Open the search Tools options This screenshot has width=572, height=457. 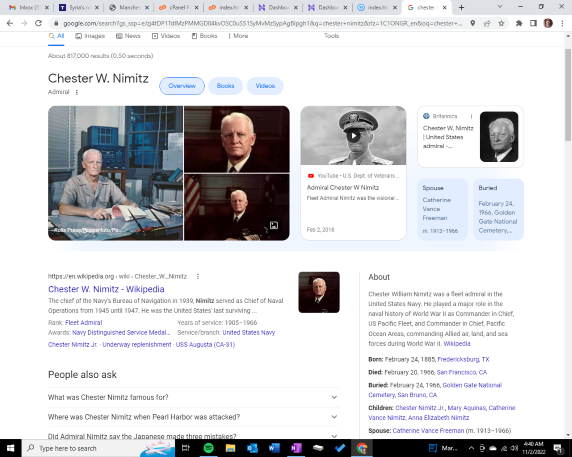[332, 36]
